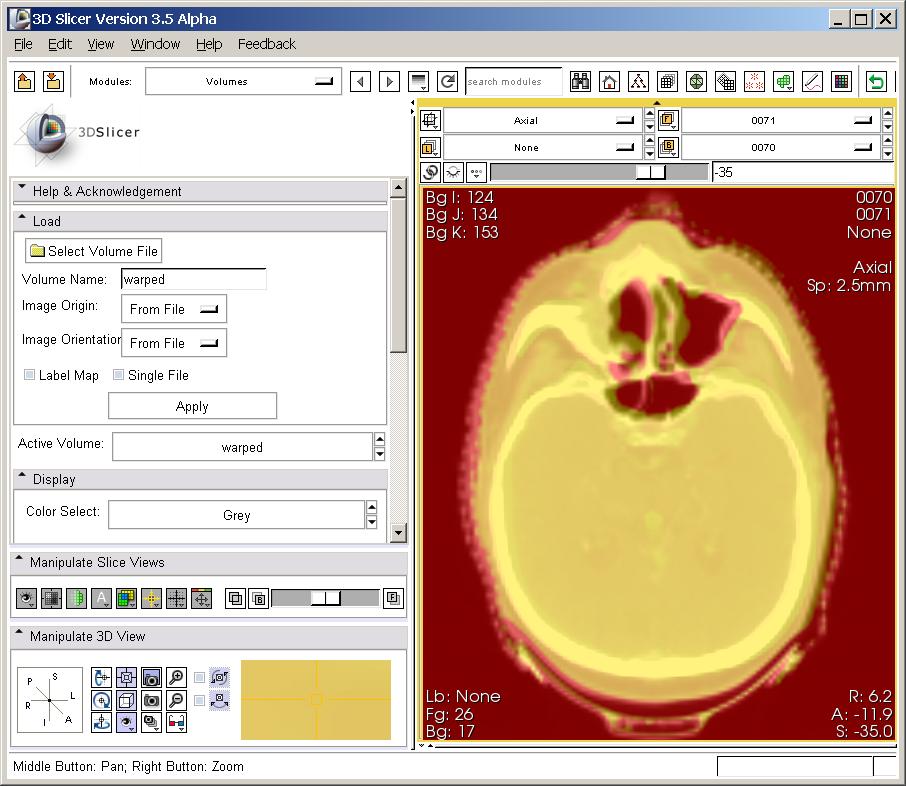Viewport: 906px width, 786px height.
Task: Click the Home module icon in toolbar
Action: click(609, 82)
